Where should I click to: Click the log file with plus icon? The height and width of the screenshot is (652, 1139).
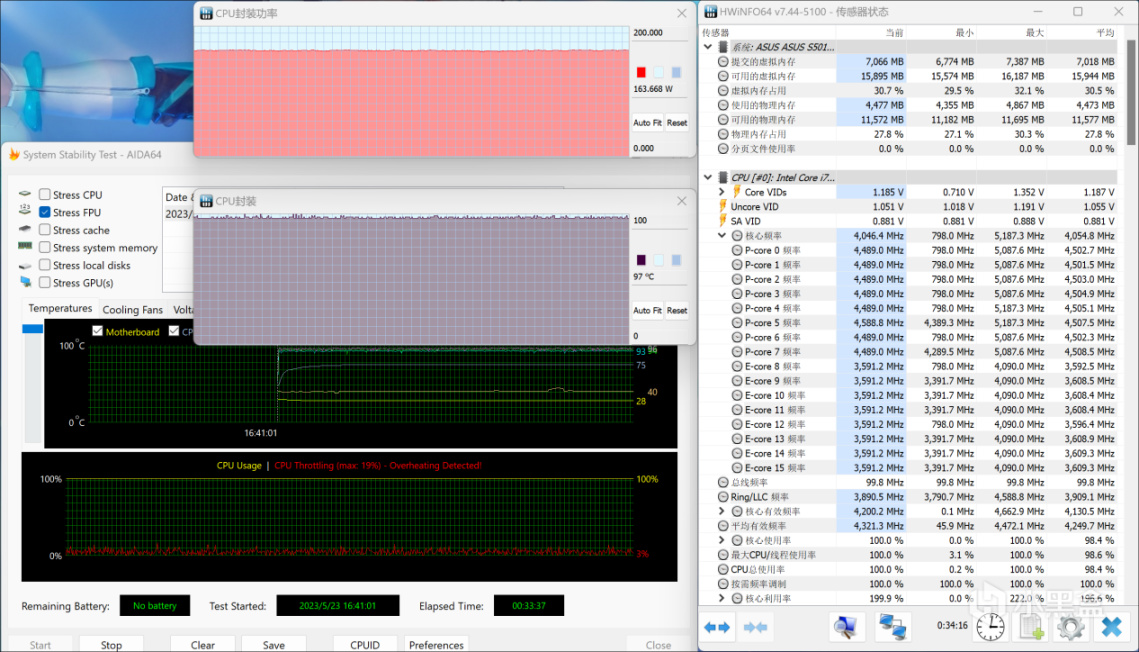tap(1031, 627)
